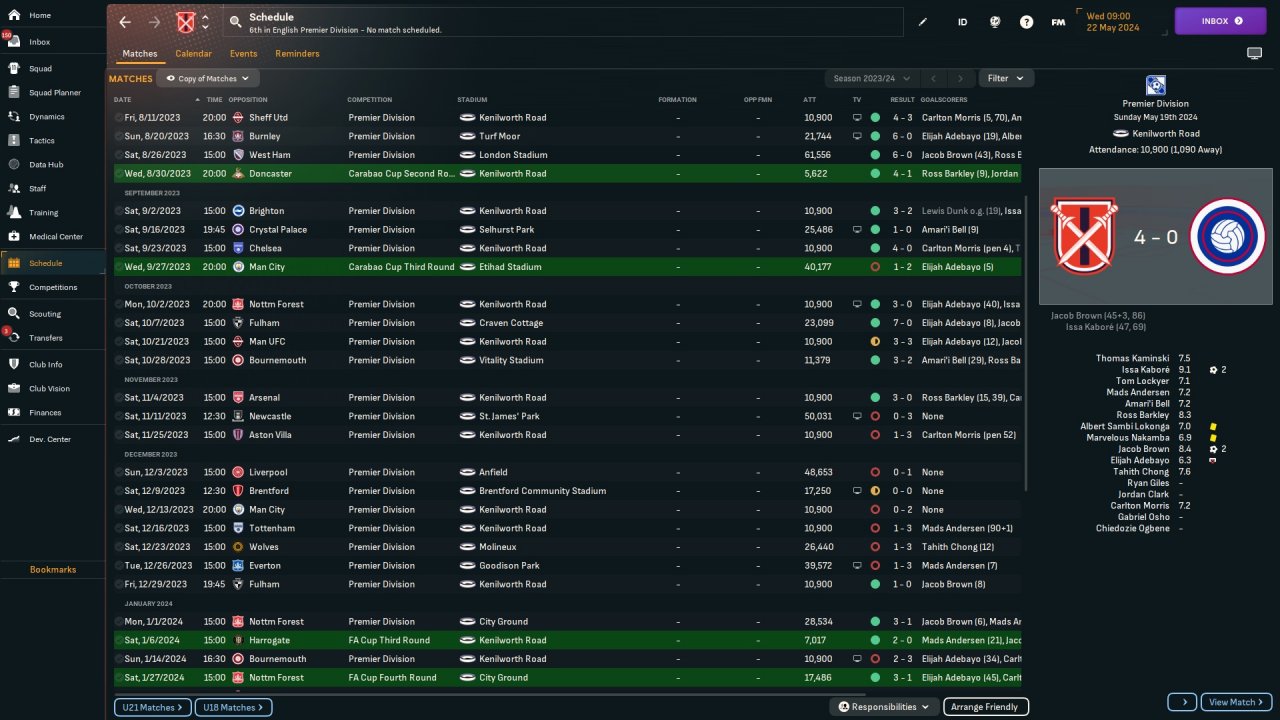Open Tactics from the sidebar
The image size is (1280, 720).
[52, 141]
